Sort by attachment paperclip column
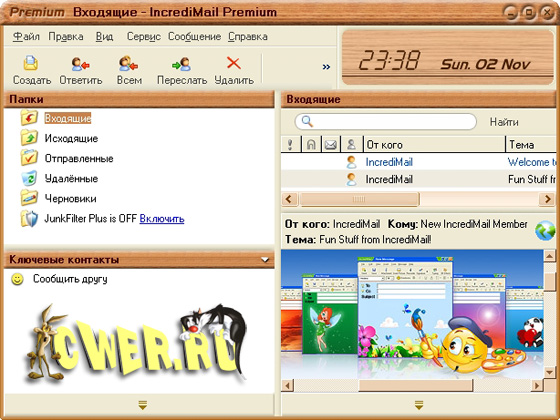560x420 pixels. pyautogui.click(x=311, y=144)
